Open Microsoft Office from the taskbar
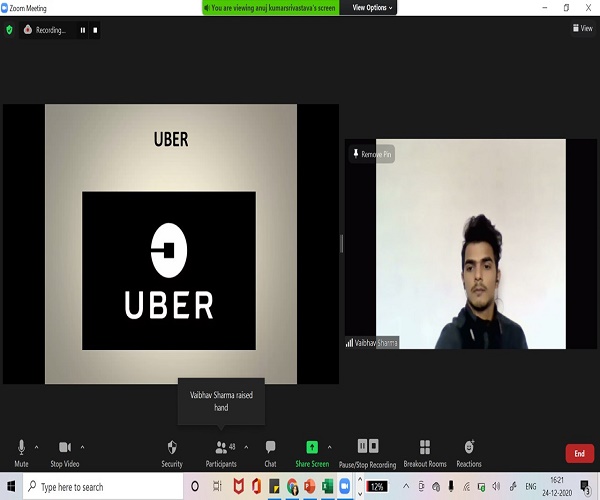Viewport: 600px width, 500px height. [256, 487]
